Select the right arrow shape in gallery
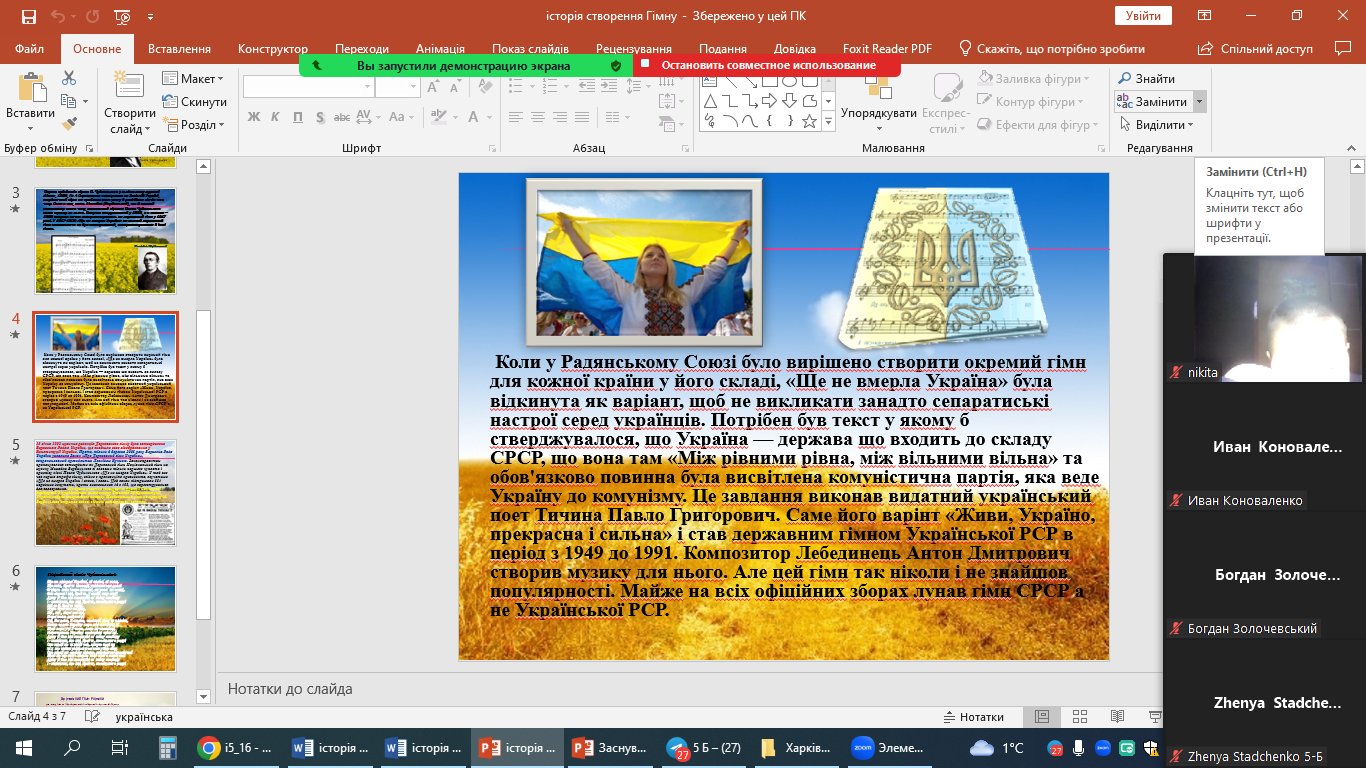This screenshot has width=1366, height=768. 769,101
